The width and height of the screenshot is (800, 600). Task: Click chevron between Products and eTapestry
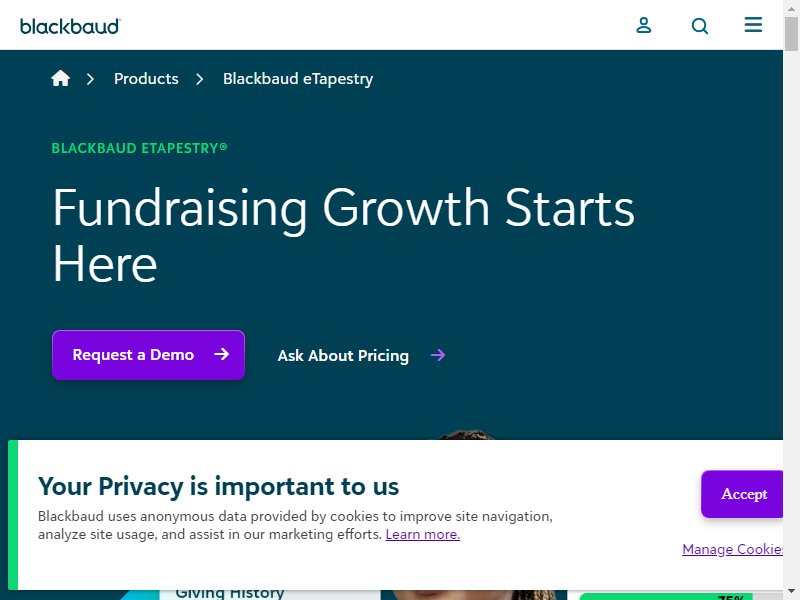tap(200, 79)
